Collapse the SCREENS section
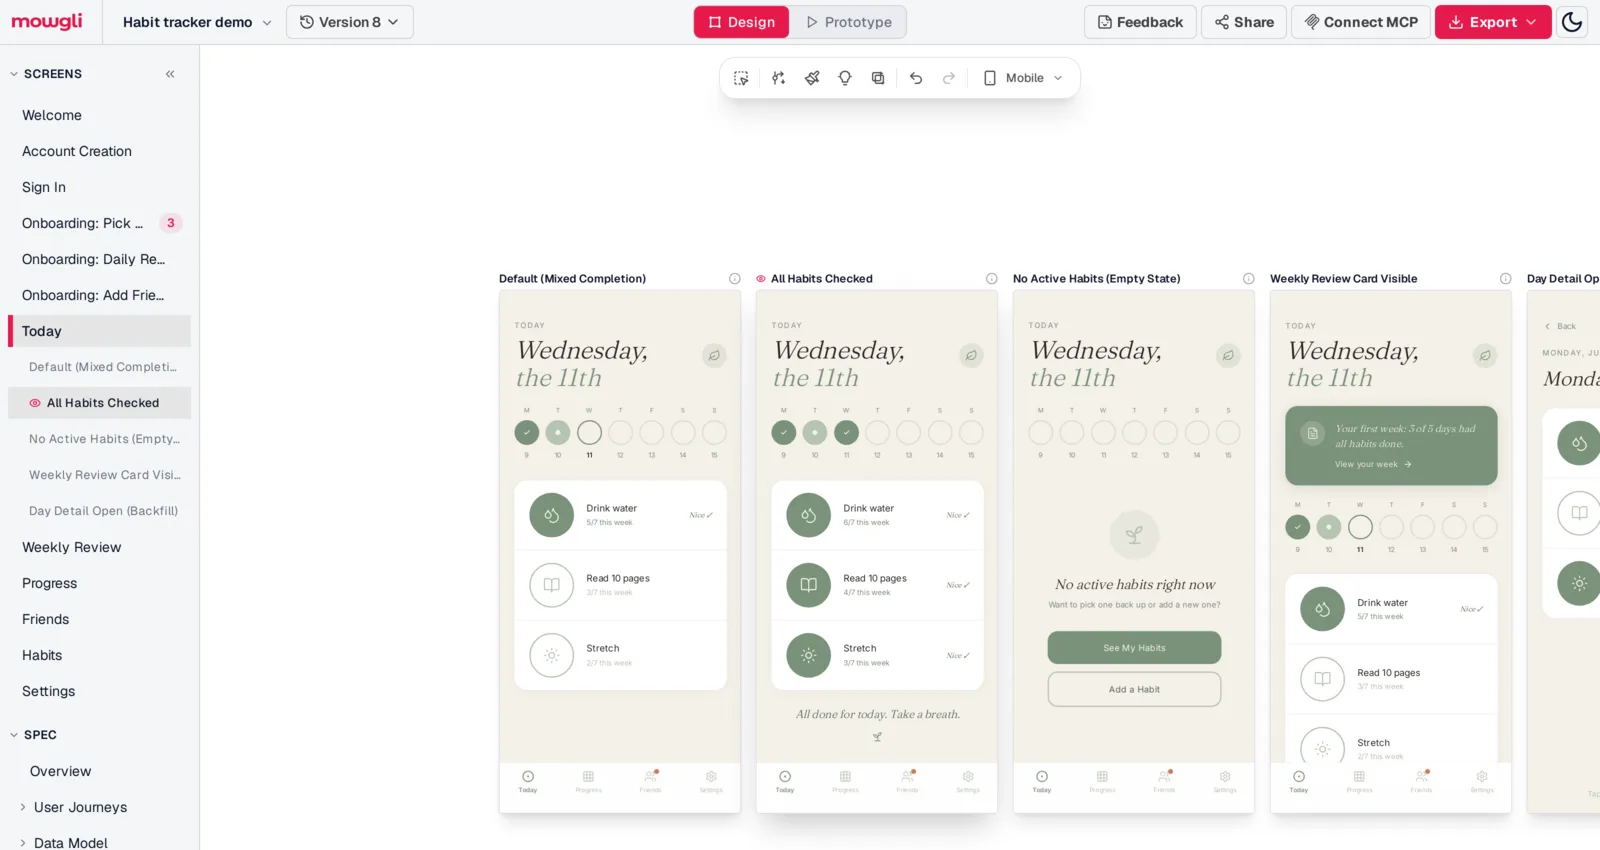Viewport: 1600px width, 850px height. pyautogui.click(x=14, y=74)
